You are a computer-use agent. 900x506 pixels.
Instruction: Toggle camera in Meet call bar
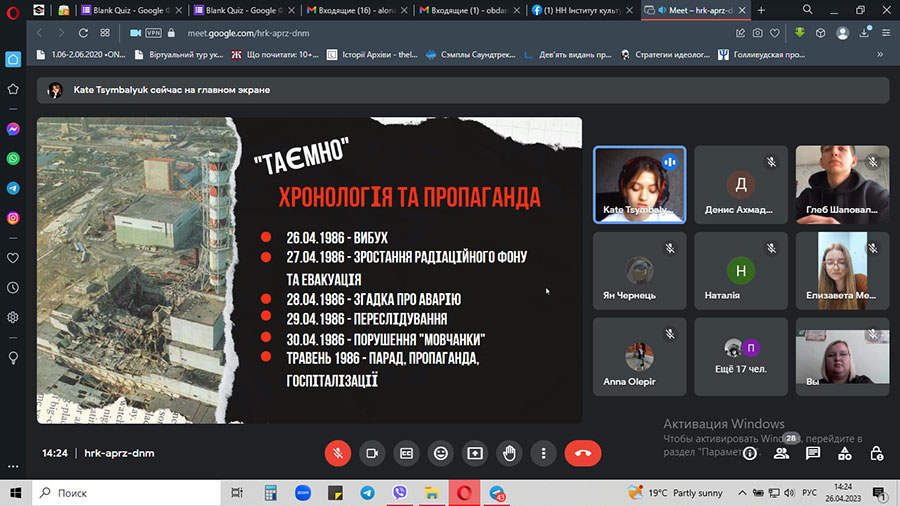pyautogui.click(x=372, y=453)
